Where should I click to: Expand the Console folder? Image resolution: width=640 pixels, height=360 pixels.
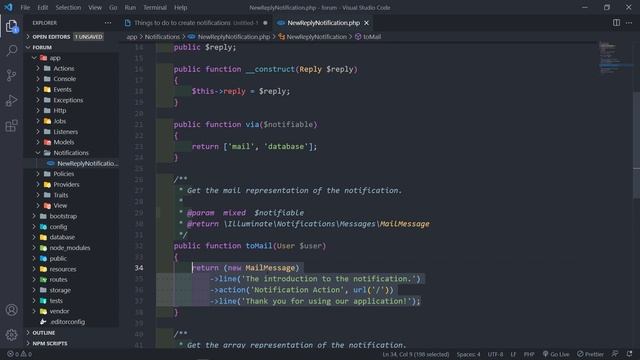coord(71,79)
